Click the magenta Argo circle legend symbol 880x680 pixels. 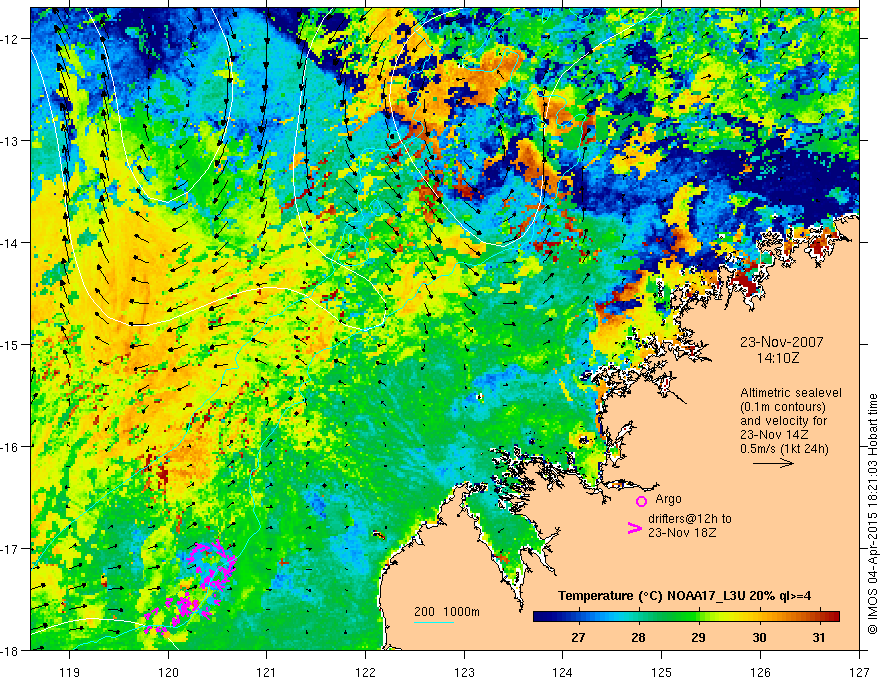coord(641,500)
